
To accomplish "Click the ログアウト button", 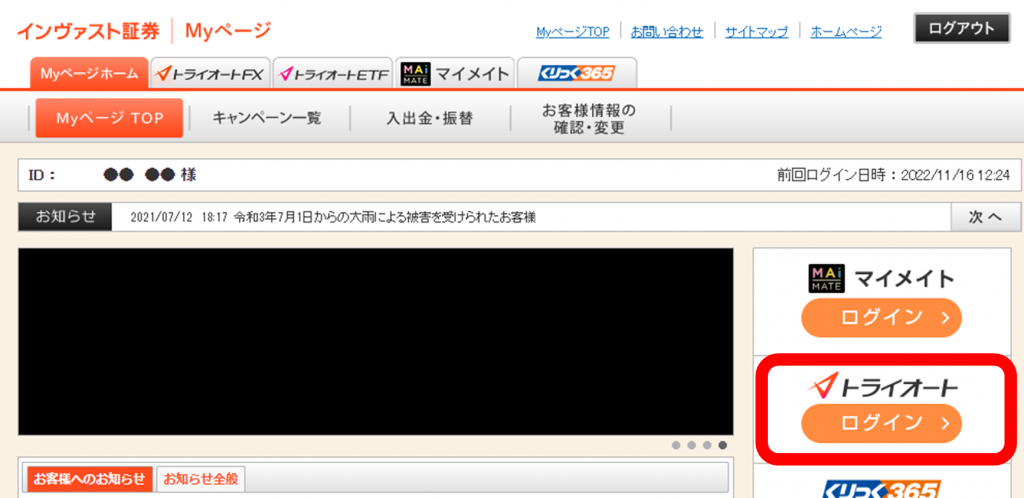I will point(961,28).
